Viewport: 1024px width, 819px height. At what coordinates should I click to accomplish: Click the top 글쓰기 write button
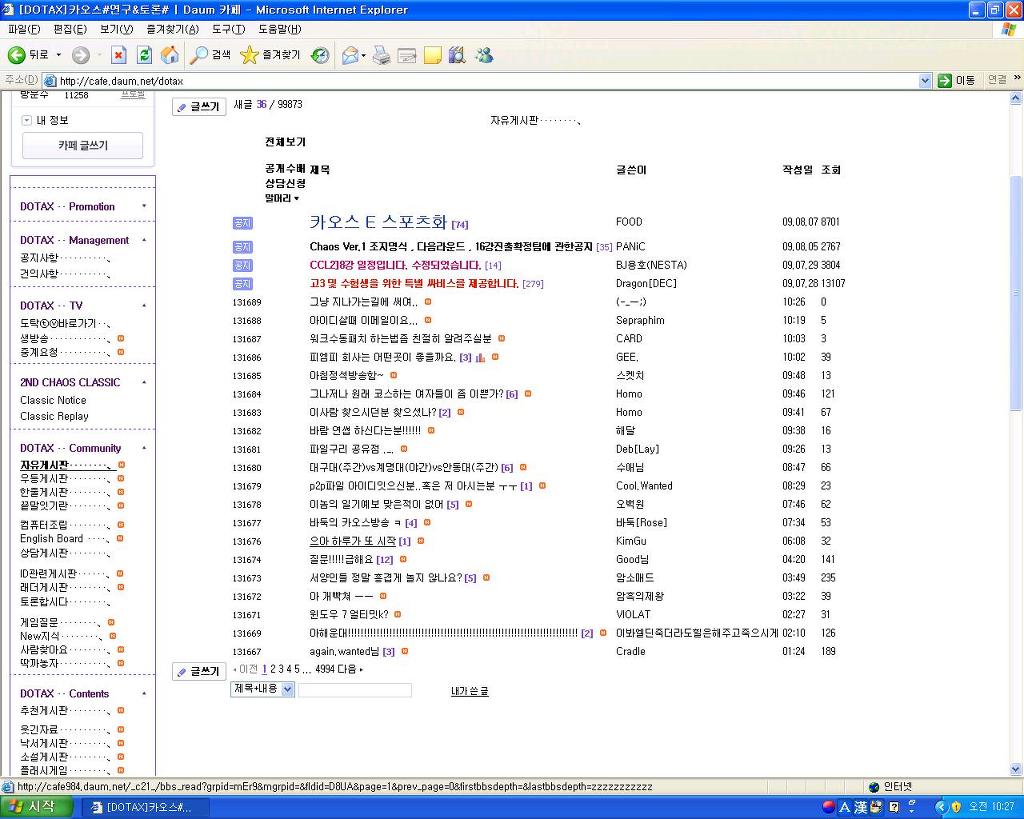point(199,106)
